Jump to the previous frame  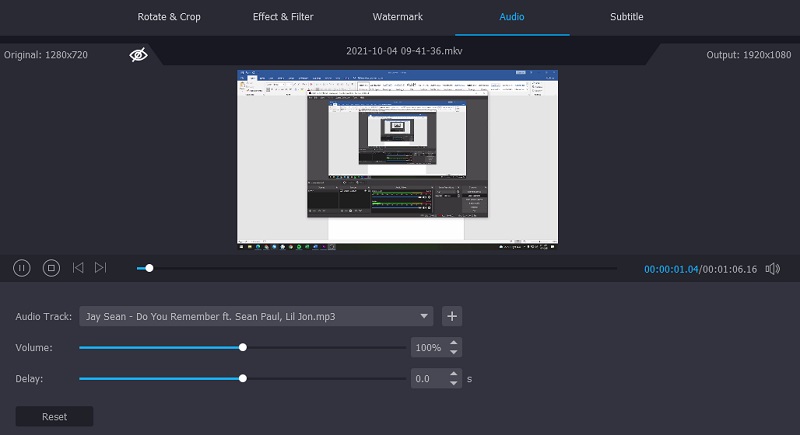point(78,268)
